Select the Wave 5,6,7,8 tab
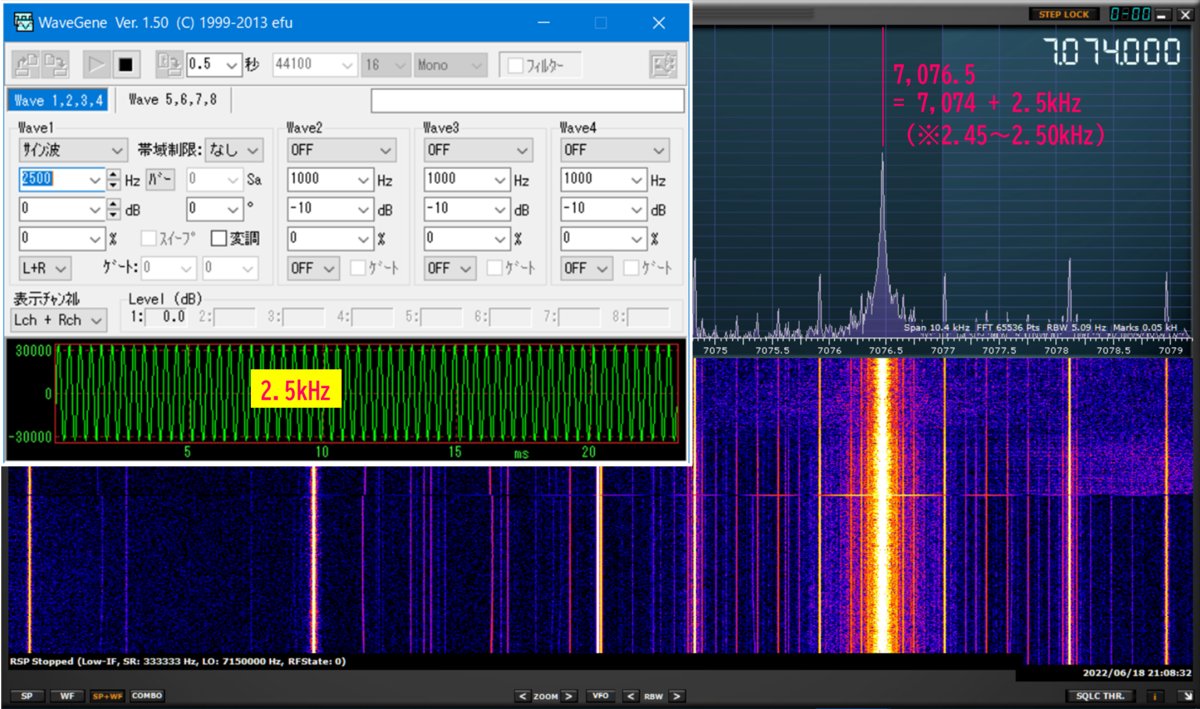Screen dimensions: 1200x709 [x=173, y=99]
